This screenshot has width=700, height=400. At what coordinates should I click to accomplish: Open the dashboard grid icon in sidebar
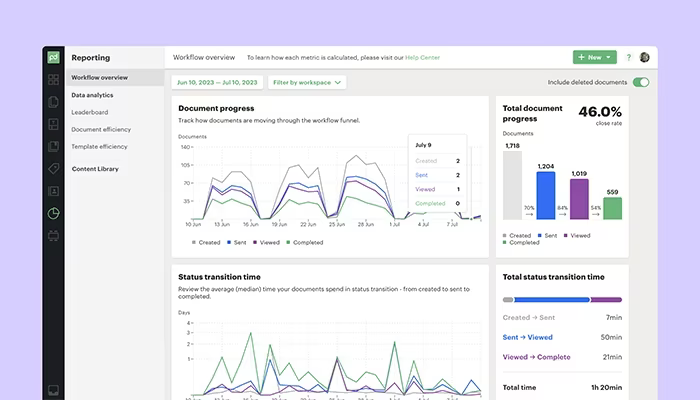pos(54,79)
